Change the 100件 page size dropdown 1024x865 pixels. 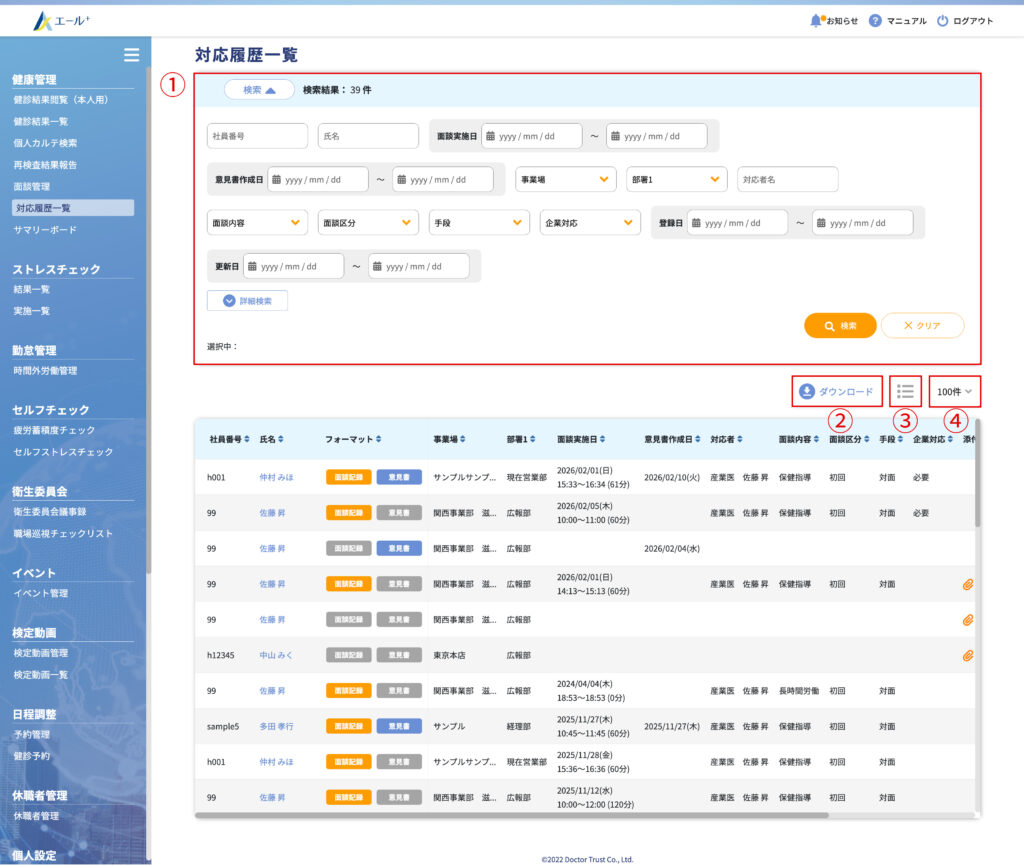click(x=954, y=391)
